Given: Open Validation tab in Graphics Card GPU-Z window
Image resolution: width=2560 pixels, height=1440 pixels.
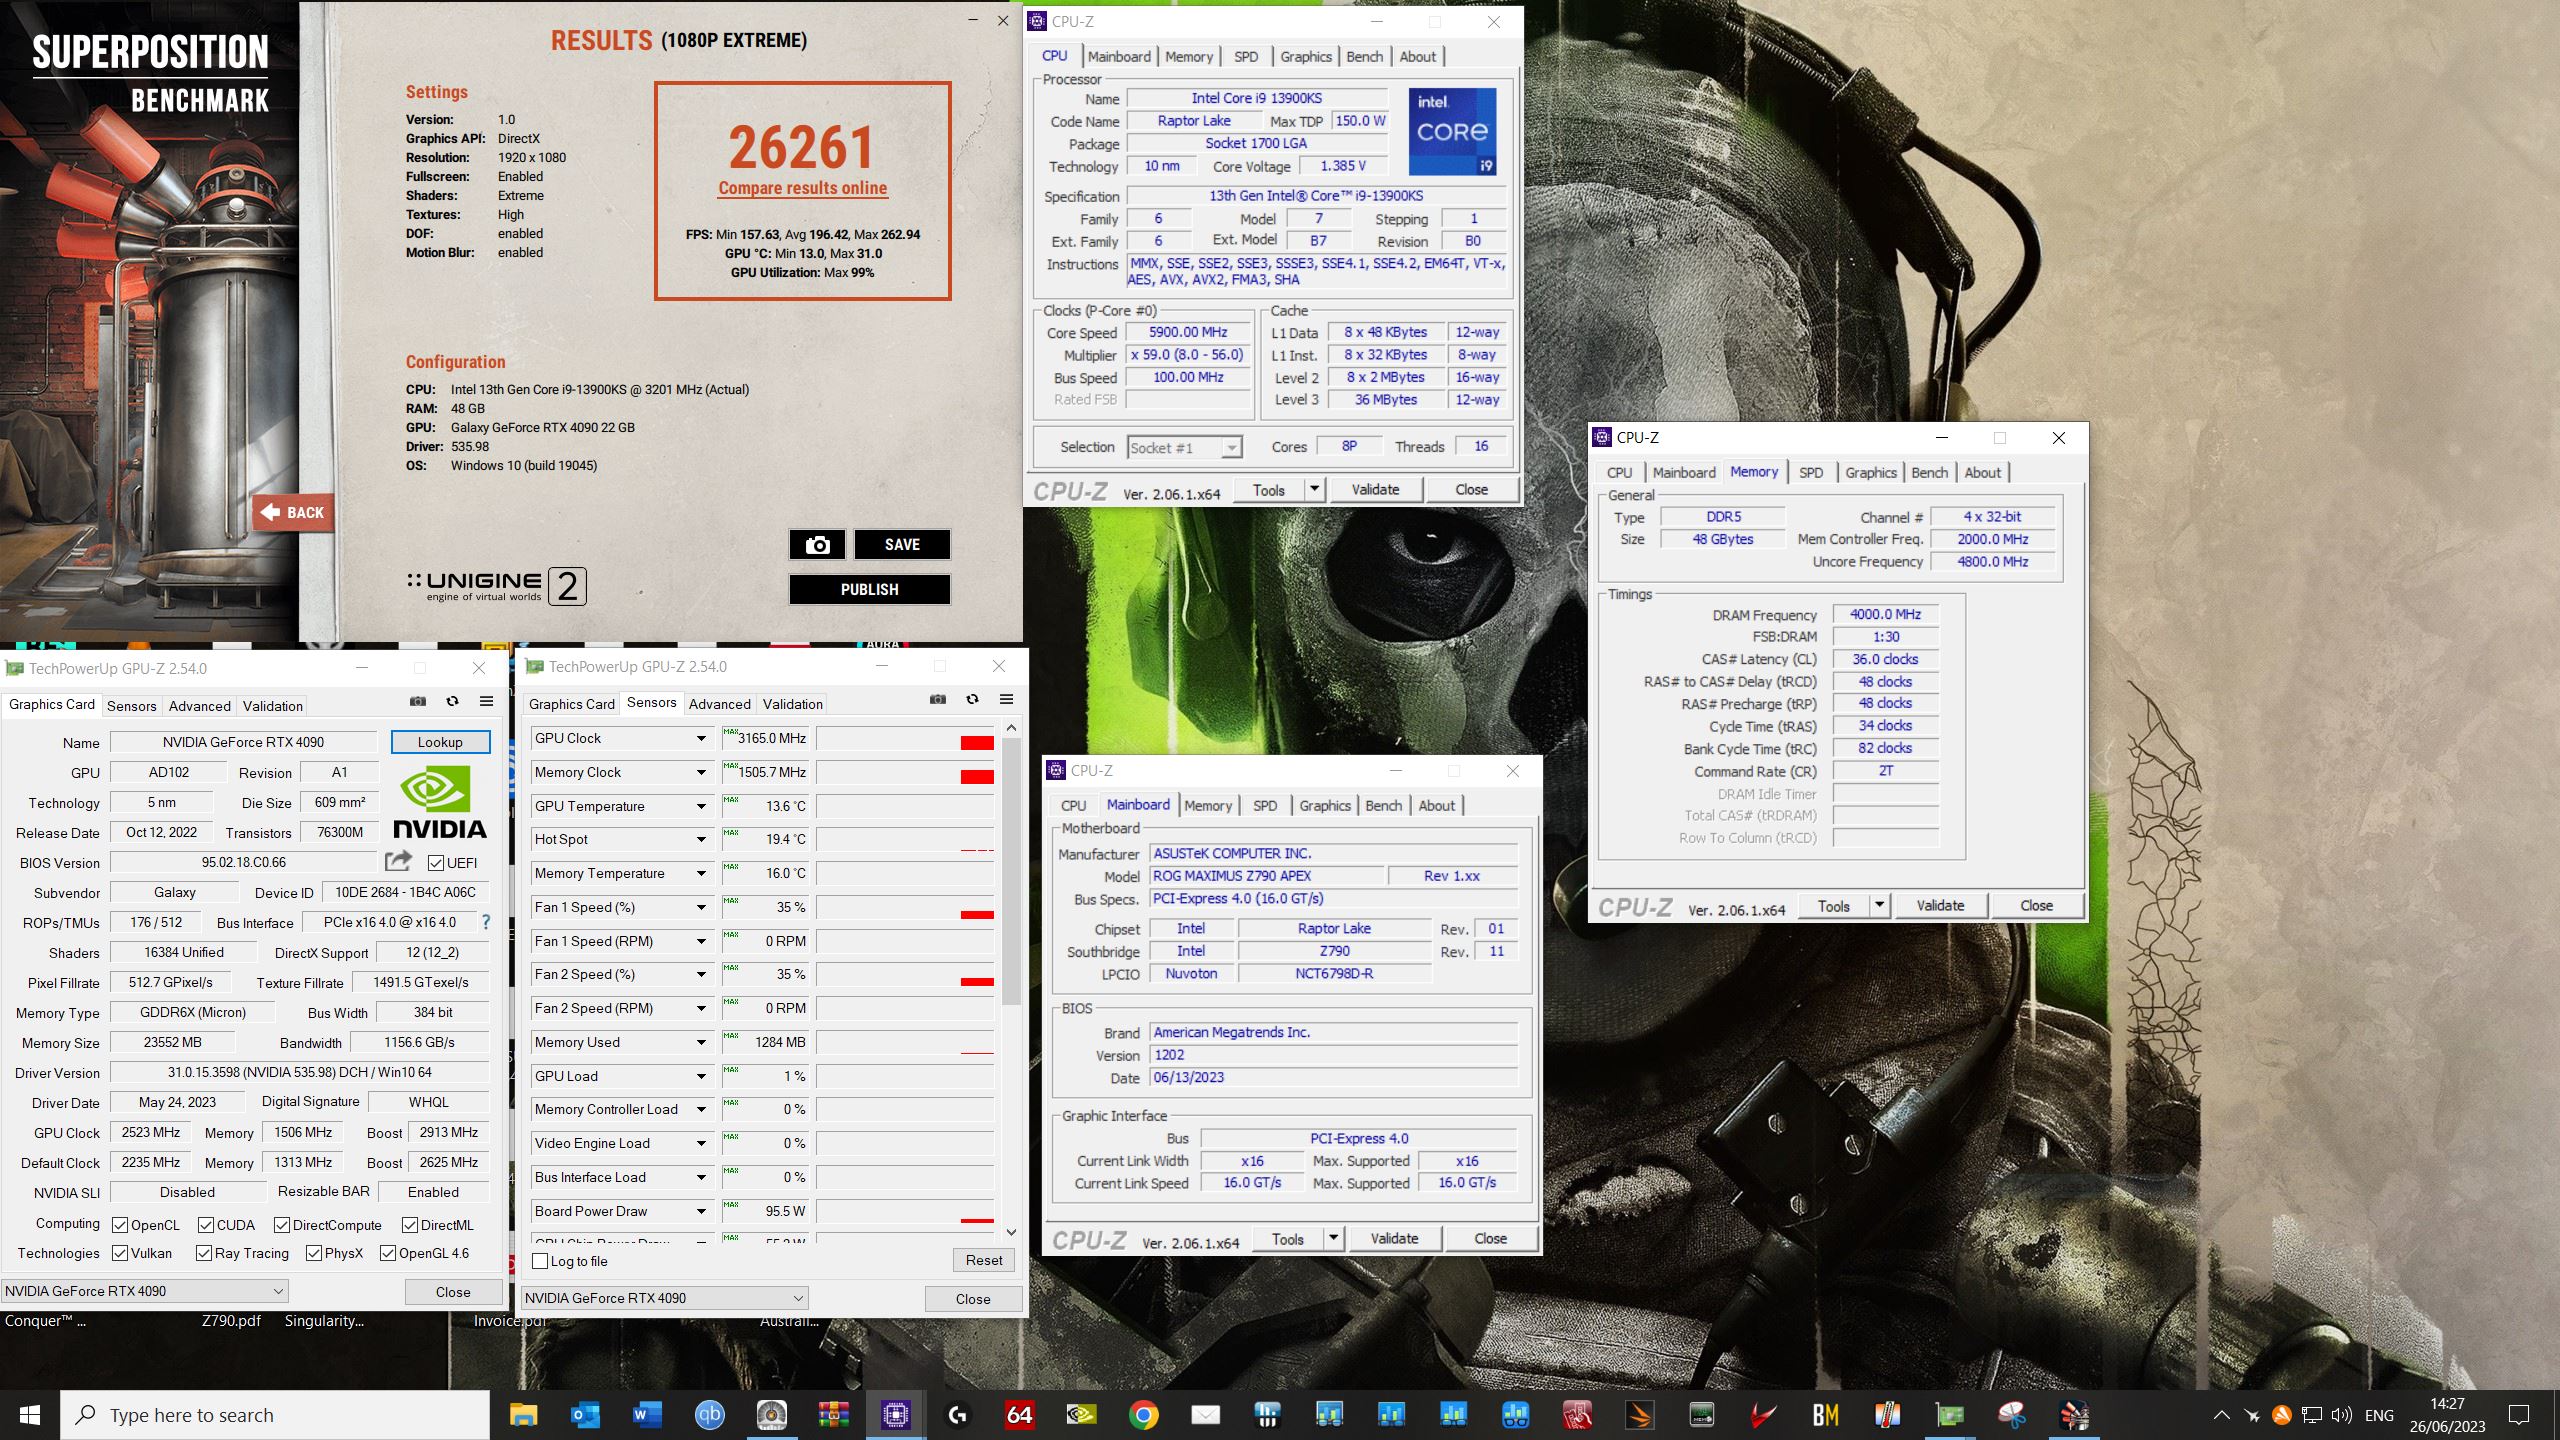Looking at the screenshot, I should pyautogui.click(x=272, y=706).
